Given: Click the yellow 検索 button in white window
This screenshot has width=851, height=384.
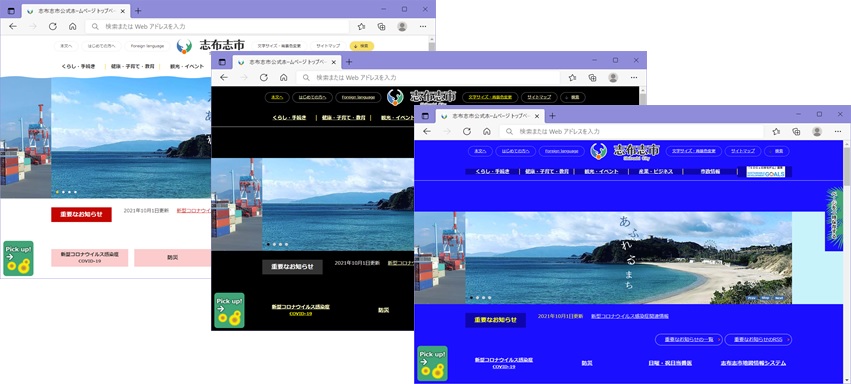Looking at the screenshot, I should coord(362,46).
